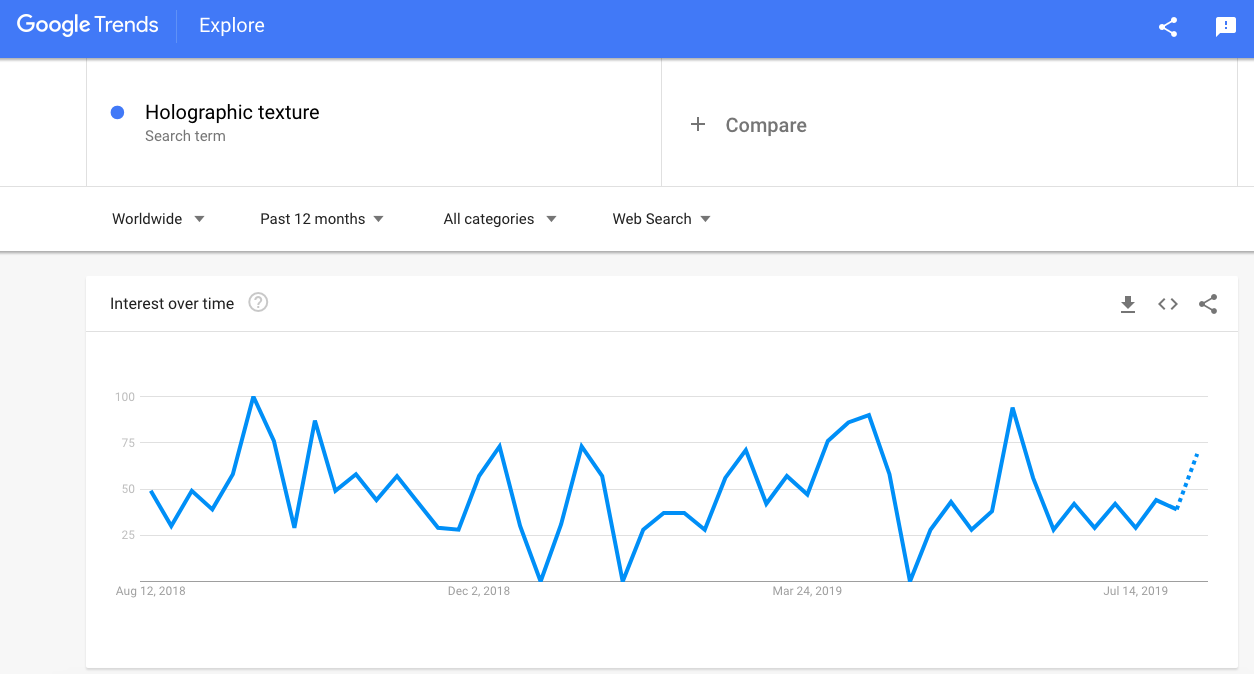Share the Interest over time chart
The height and width of the screenshot is (674, 1254).
point(1208,304)
